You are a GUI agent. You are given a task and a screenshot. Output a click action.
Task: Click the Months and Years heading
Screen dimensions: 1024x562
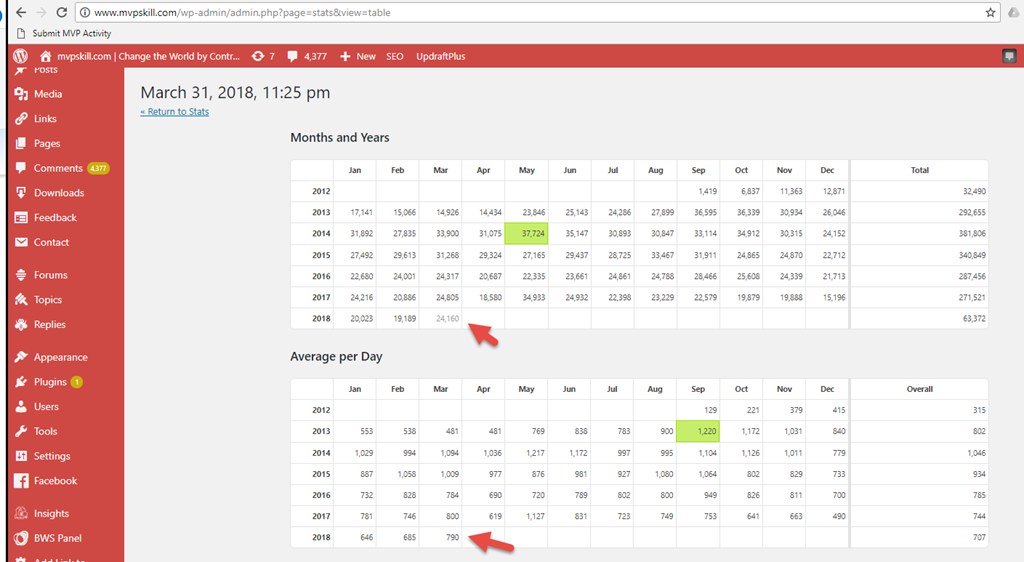(x=340, y=138)
